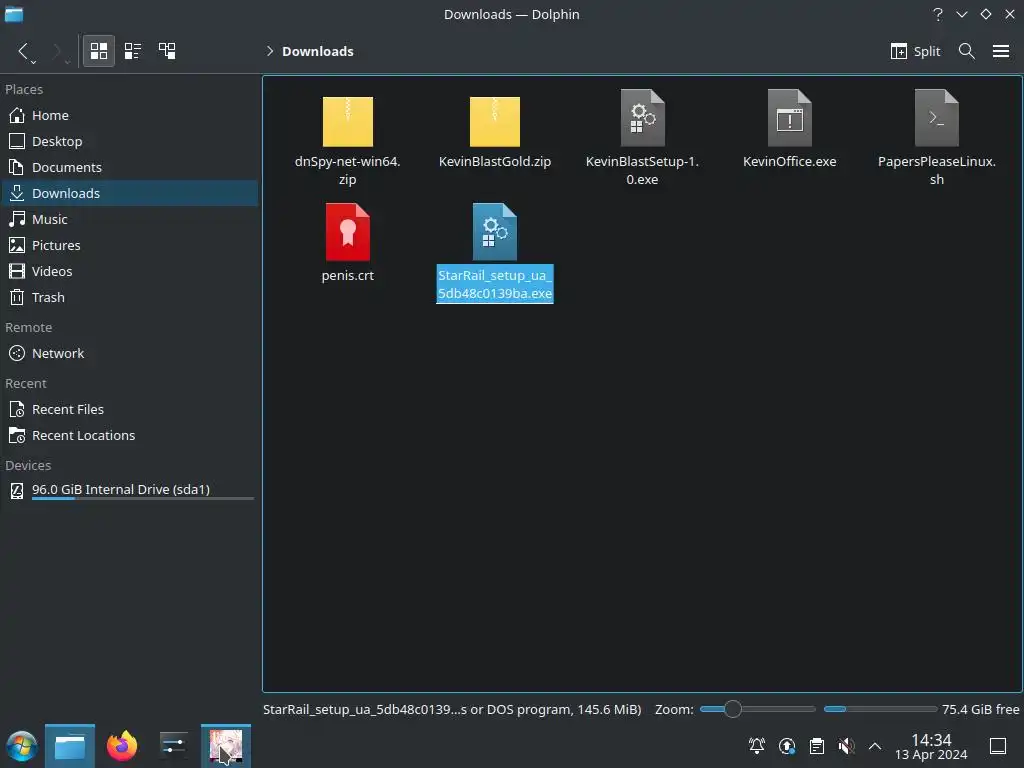
Task: Click the 75.4 GiB free text
Action: (x=980, y=709)
